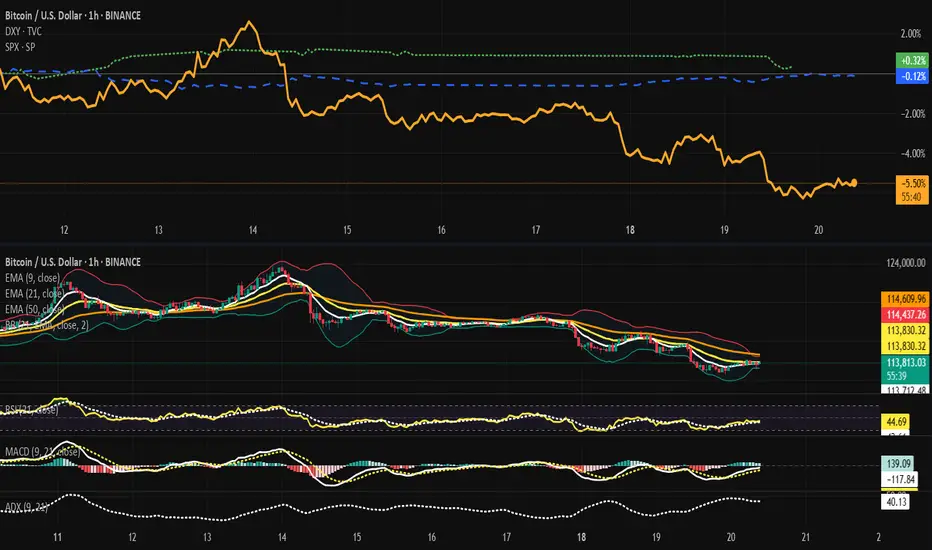Click date 17 on candlestick chart time axis

tap(506, 537)
